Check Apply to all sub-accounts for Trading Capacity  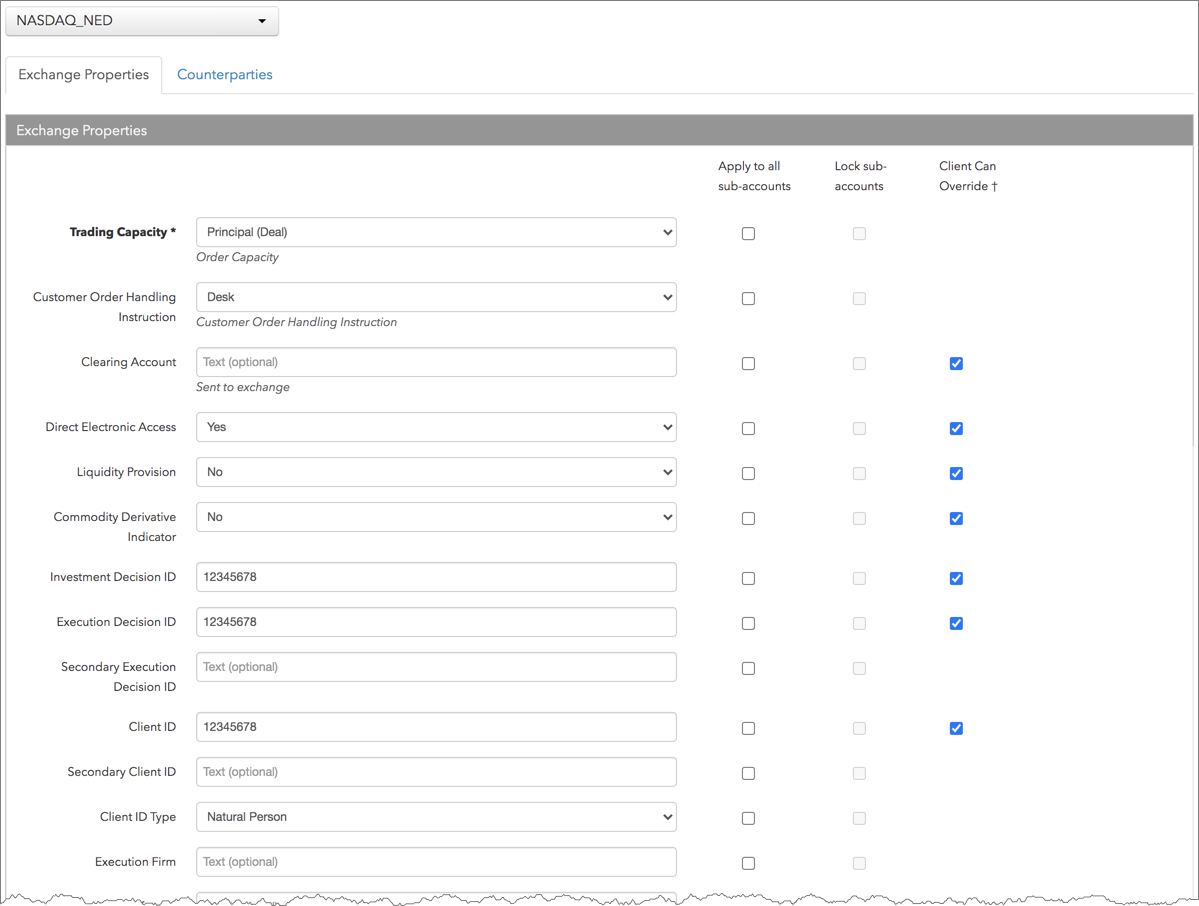coord(748,234)
